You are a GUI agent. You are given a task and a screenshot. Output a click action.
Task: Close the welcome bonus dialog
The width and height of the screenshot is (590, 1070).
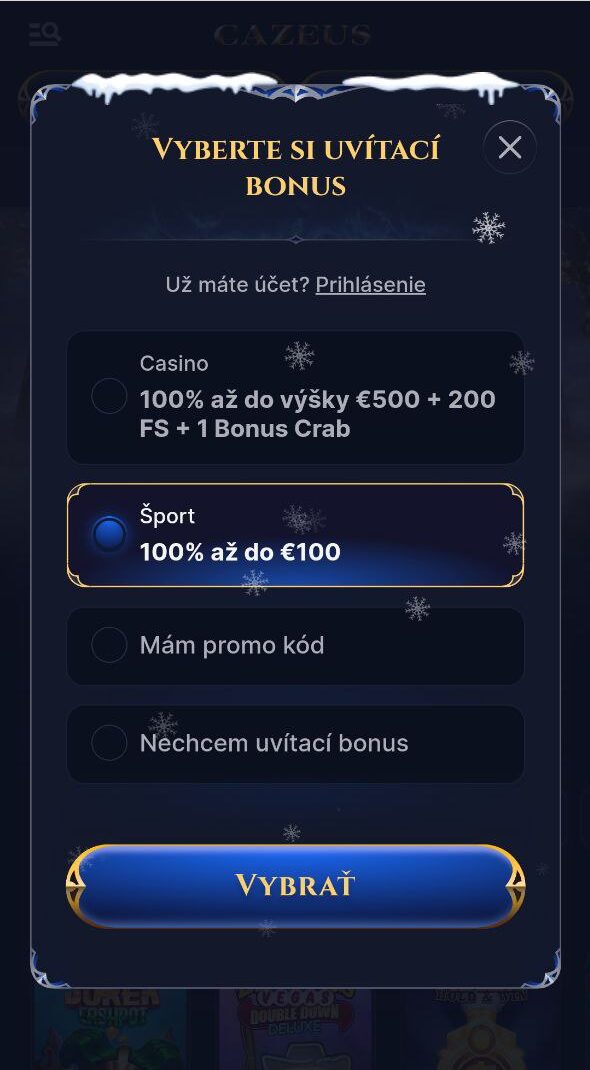pos(510,147)
